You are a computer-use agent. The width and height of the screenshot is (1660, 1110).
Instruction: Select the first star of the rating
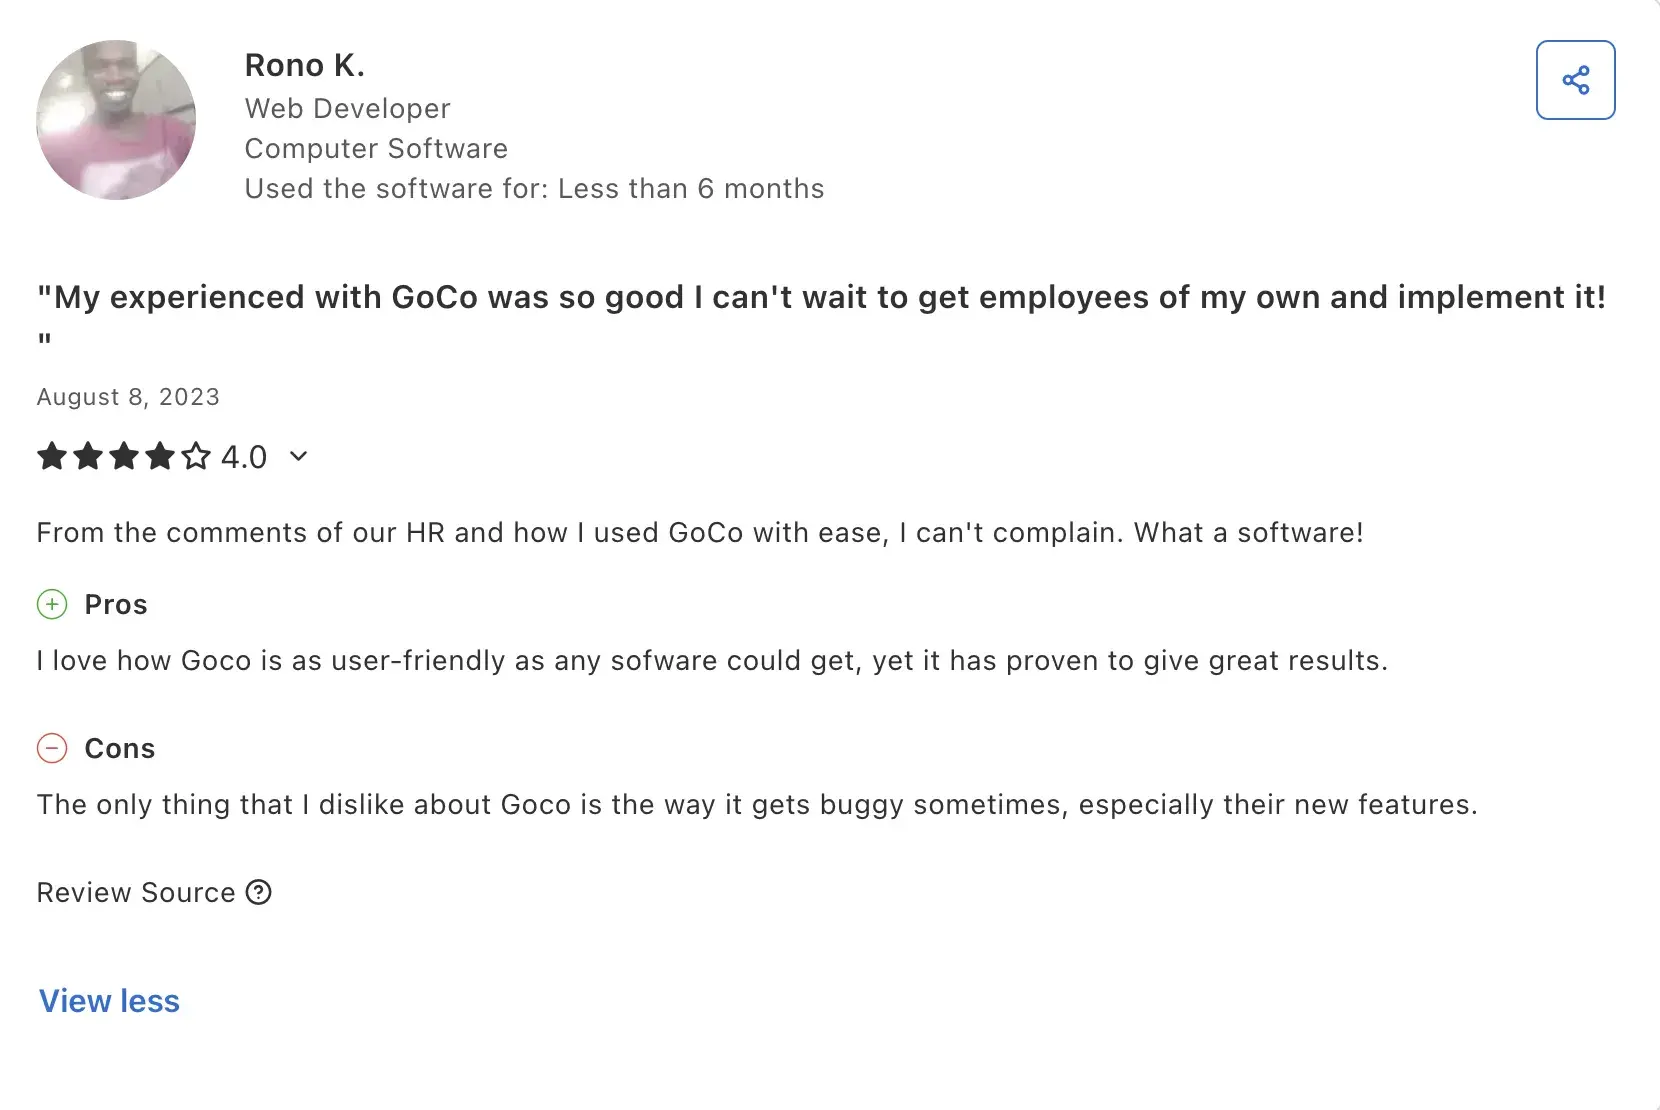pyautogui.click(x=52, y=457)
